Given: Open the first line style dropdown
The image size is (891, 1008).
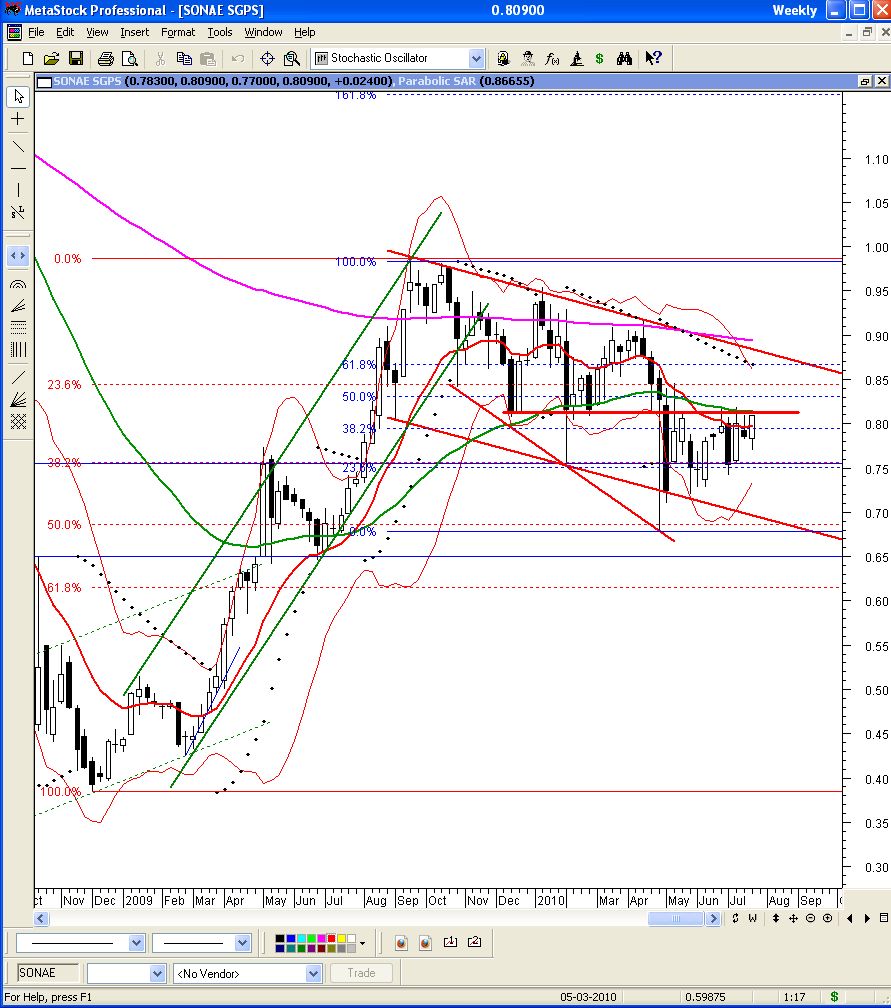Looking at the screenshot, I should (136, 942).
